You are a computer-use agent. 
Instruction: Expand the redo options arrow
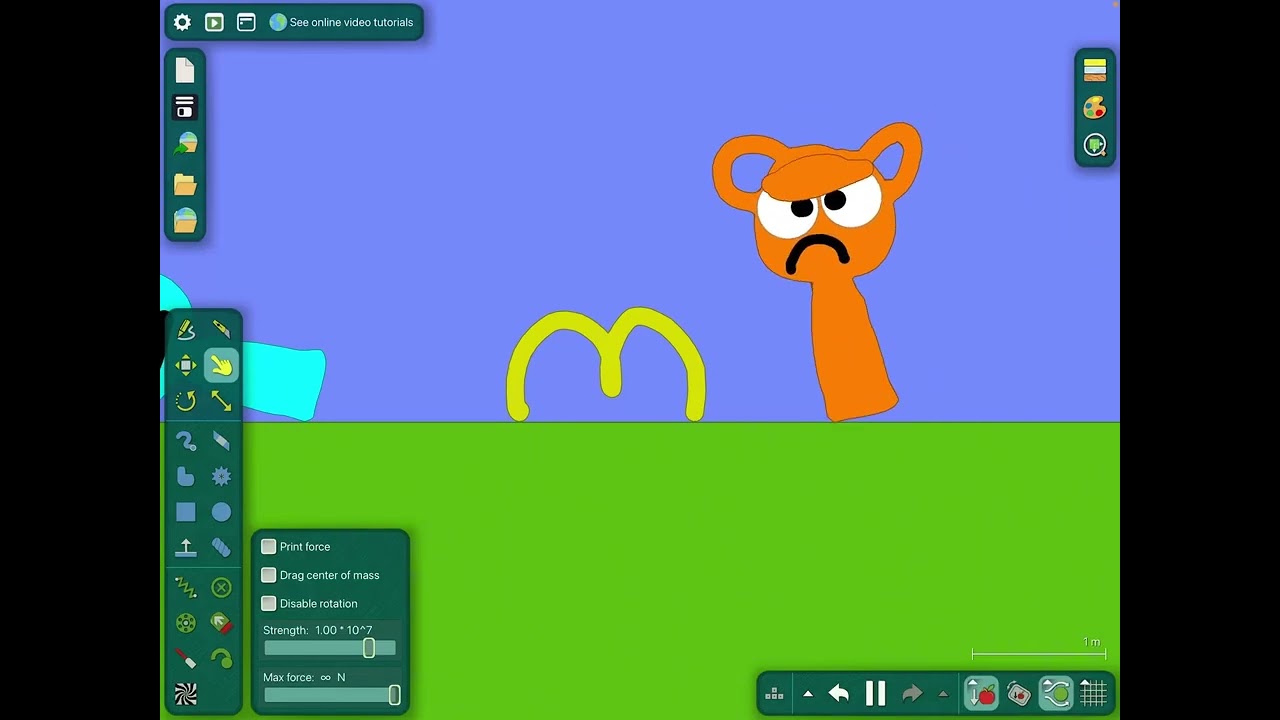click(942, 693)
